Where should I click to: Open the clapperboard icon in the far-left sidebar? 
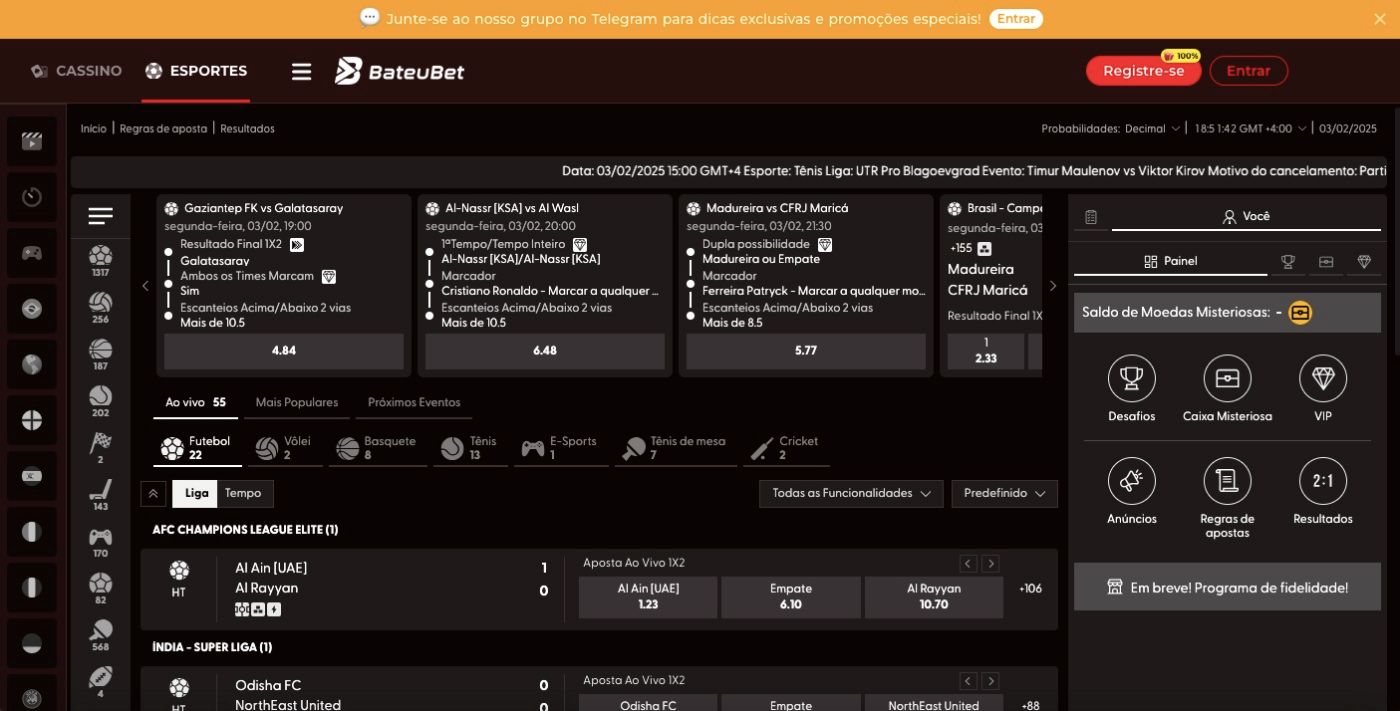[32, 141]
